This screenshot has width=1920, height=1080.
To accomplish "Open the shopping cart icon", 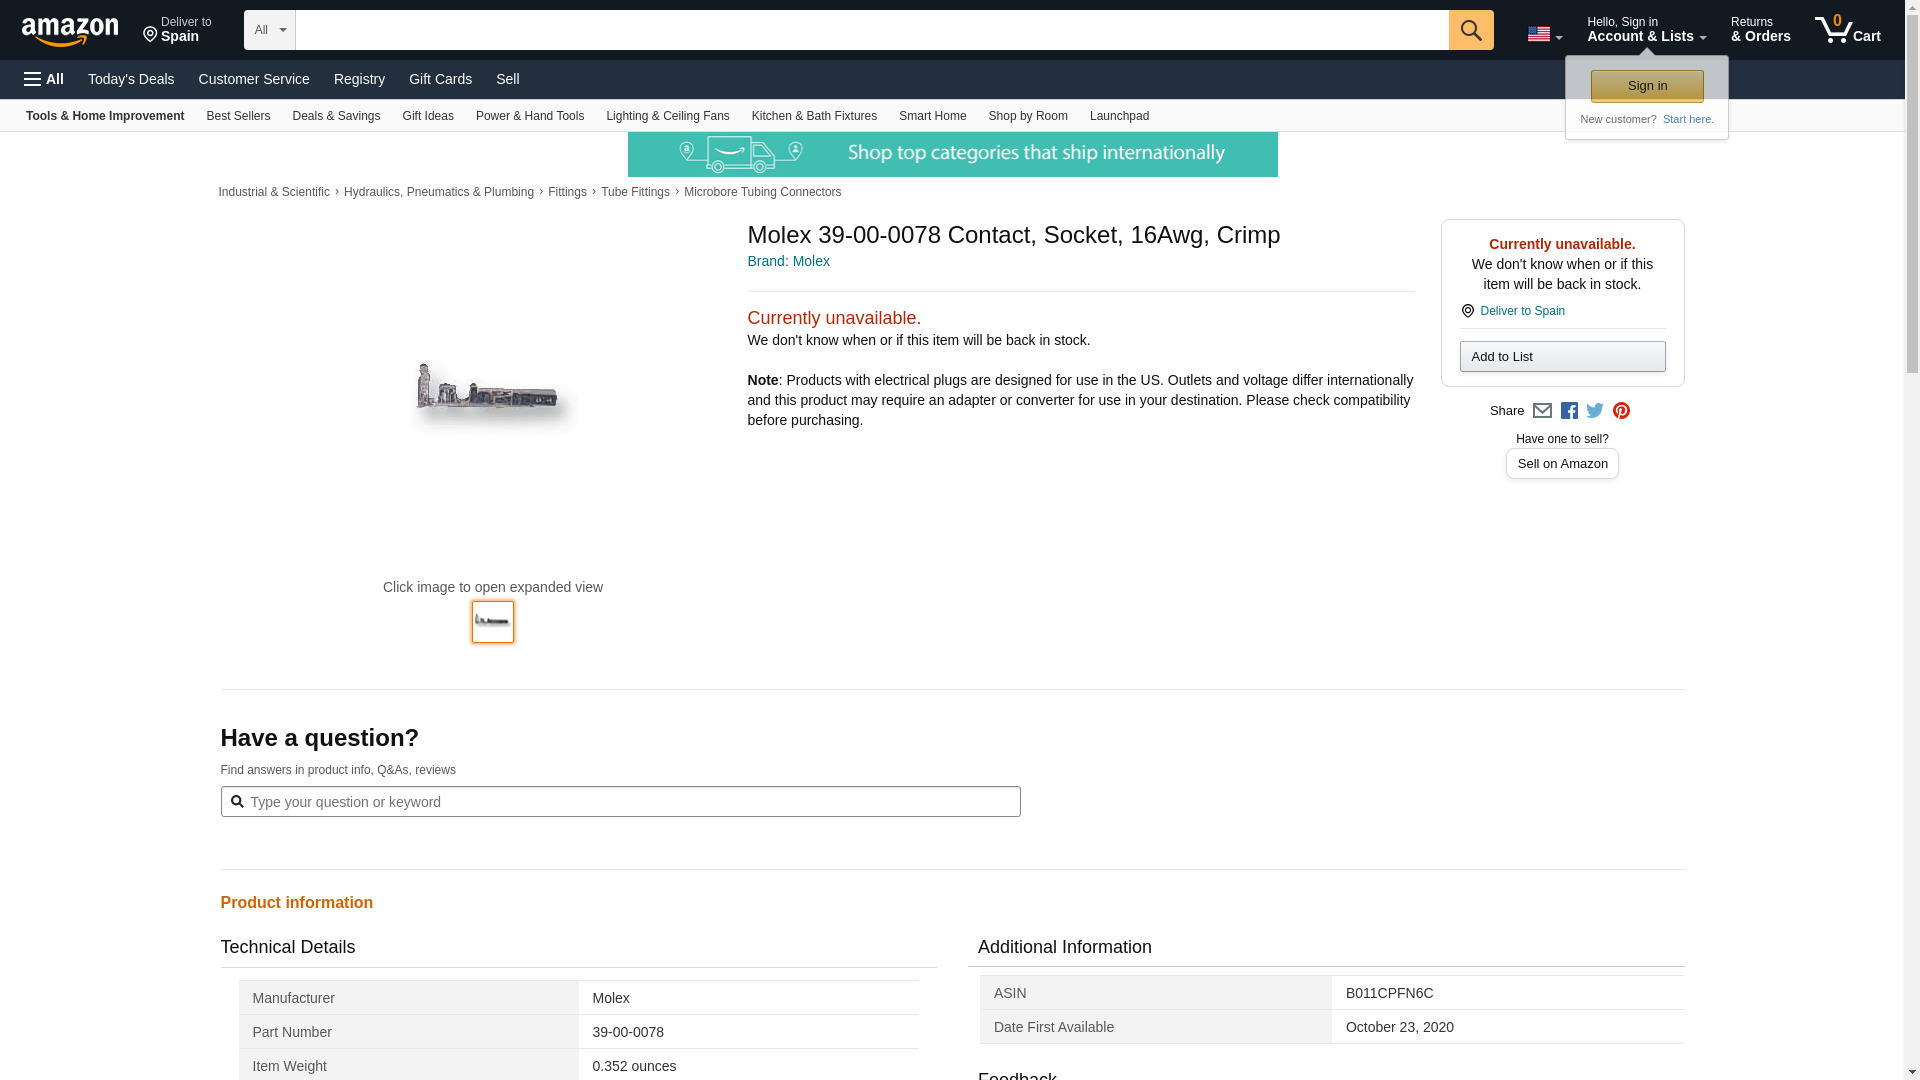I will pyautogui.click(x=1847, y=30).
